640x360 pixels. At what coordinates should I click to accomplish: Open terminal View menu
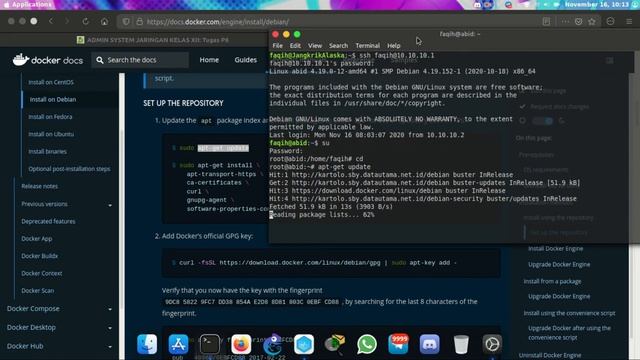pyautogui.click(x=315, y=45)
